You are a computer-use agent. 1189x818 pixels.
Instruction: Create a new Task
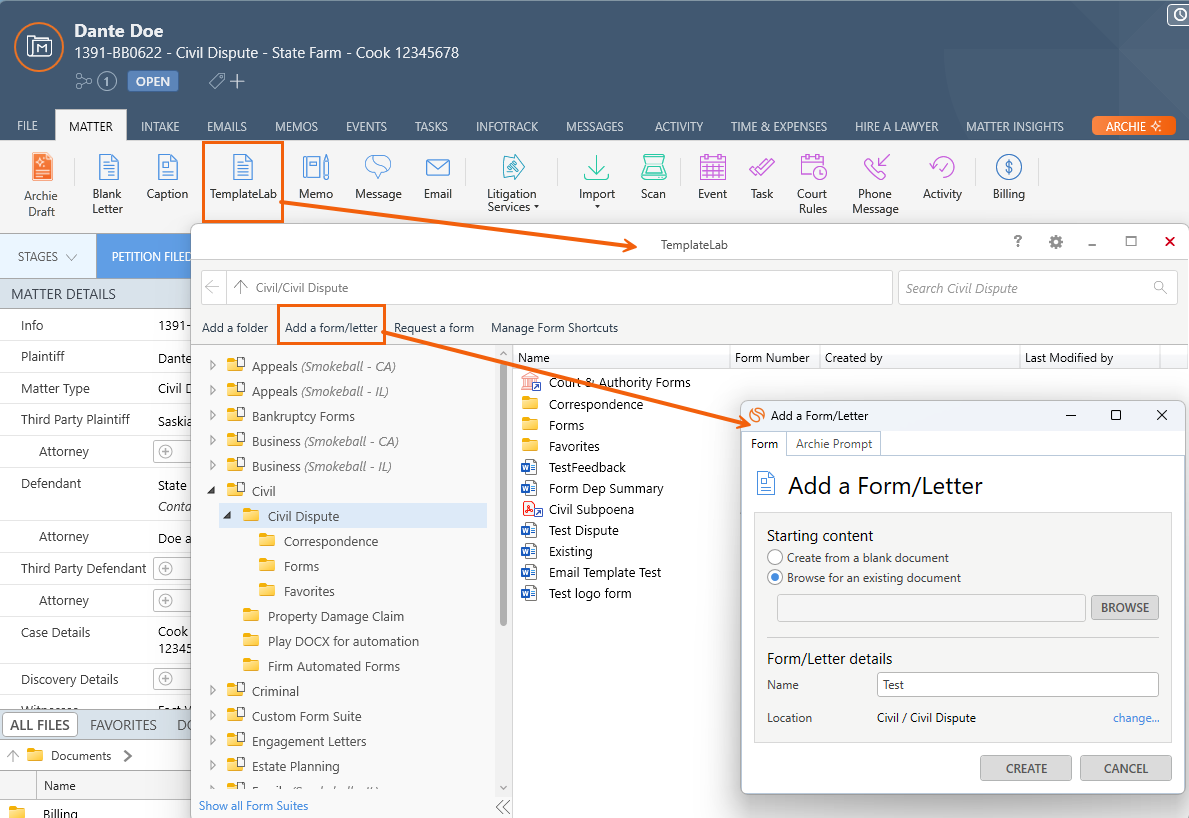click(x=761, y=177)
